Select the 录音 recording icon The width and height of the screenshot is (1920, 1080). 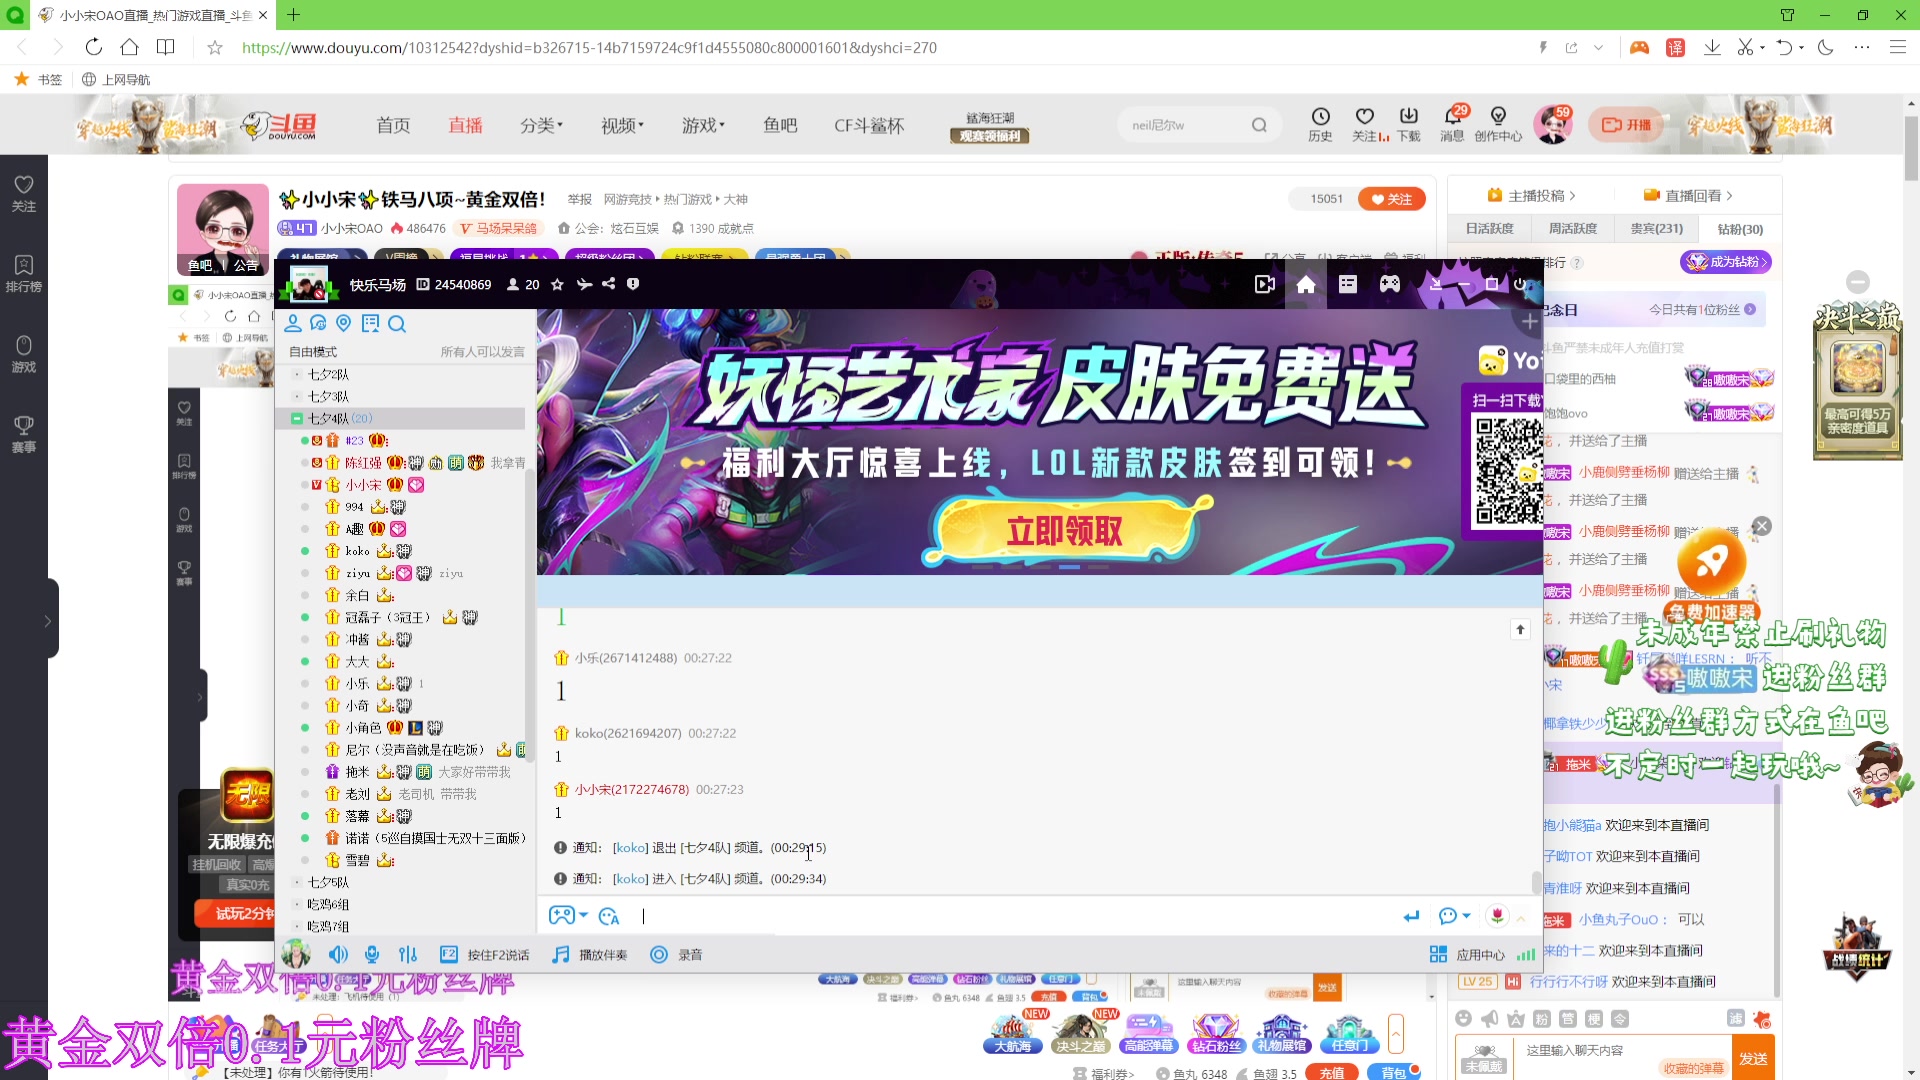660,954
